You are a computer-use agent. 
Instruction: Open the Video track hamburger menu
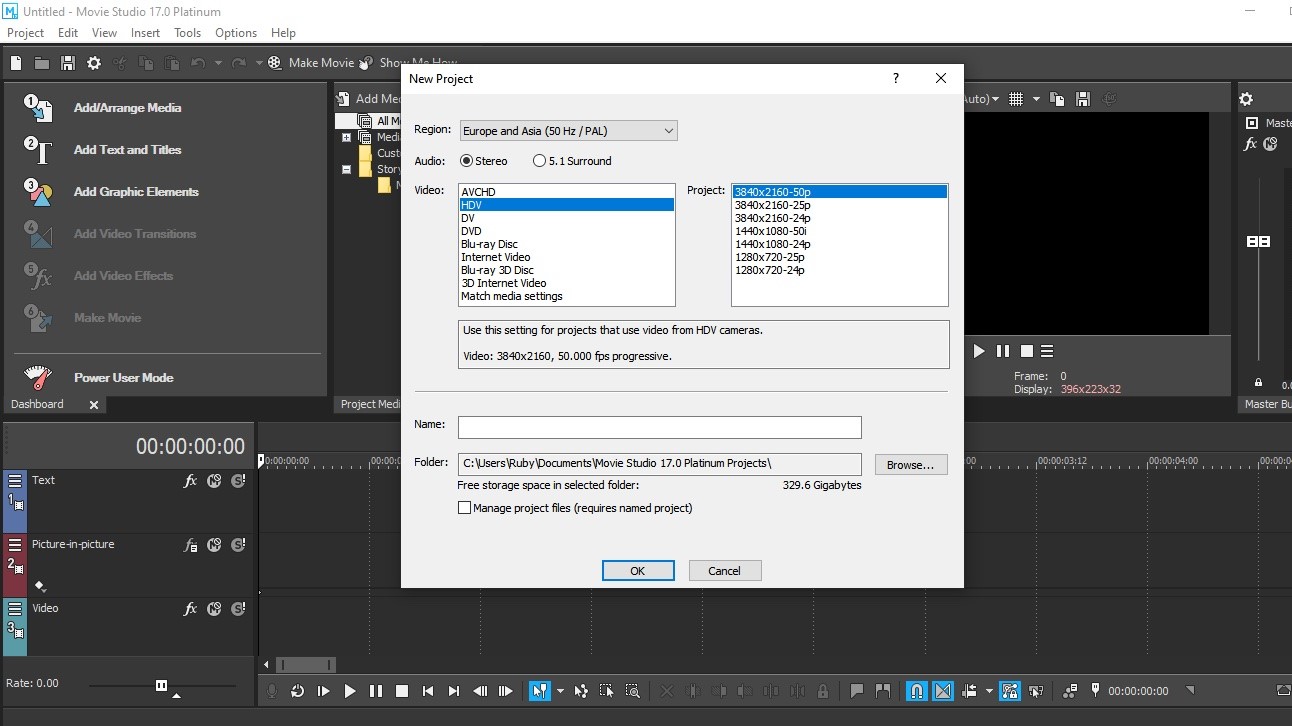[15, 608]
